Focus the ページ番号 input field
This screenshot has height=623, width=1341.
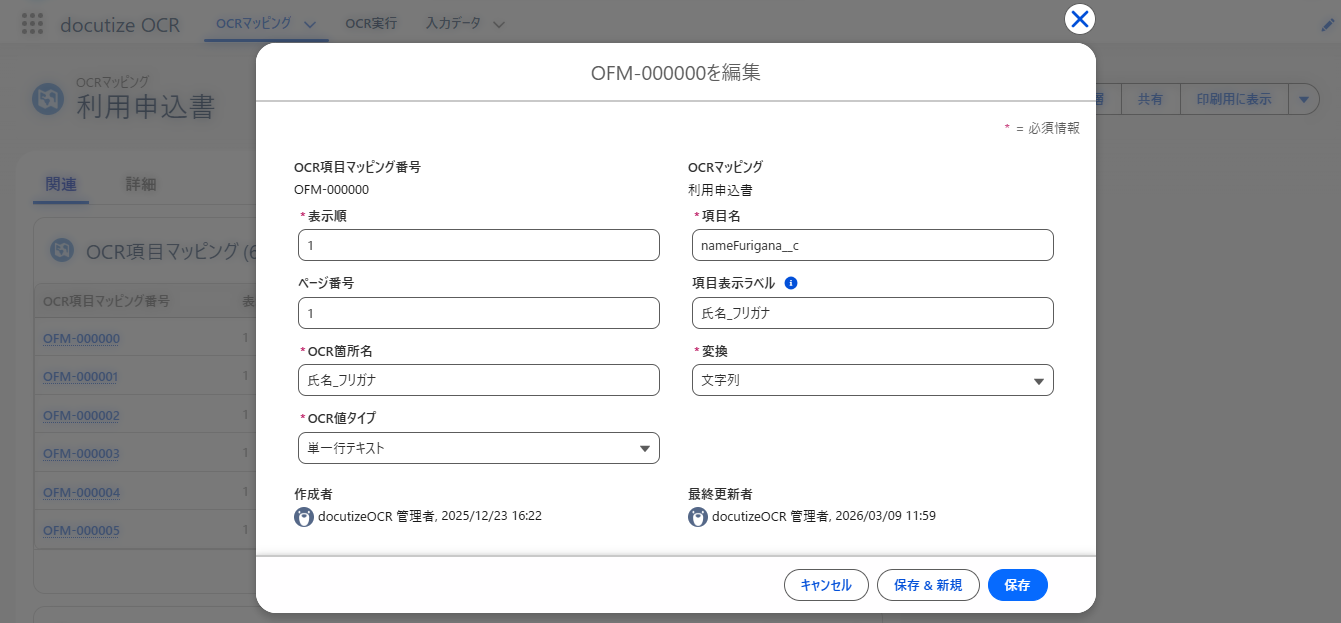[478, 313]
